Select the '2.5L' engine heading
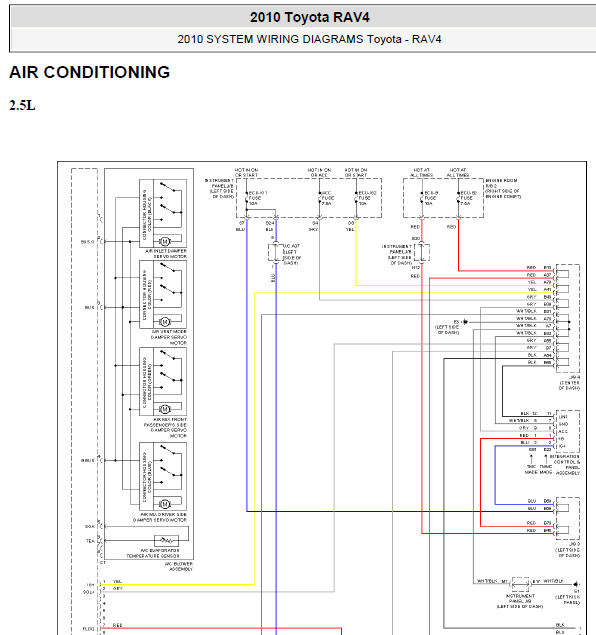 coord(22,106)
